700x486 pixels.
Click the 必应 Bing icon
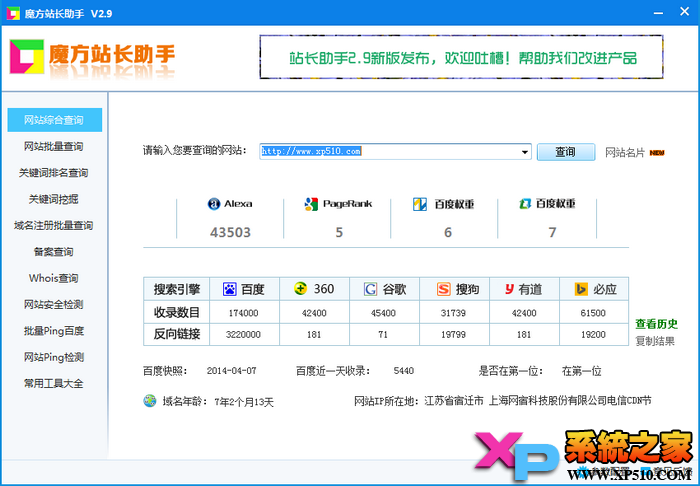[x=581, y=289]
